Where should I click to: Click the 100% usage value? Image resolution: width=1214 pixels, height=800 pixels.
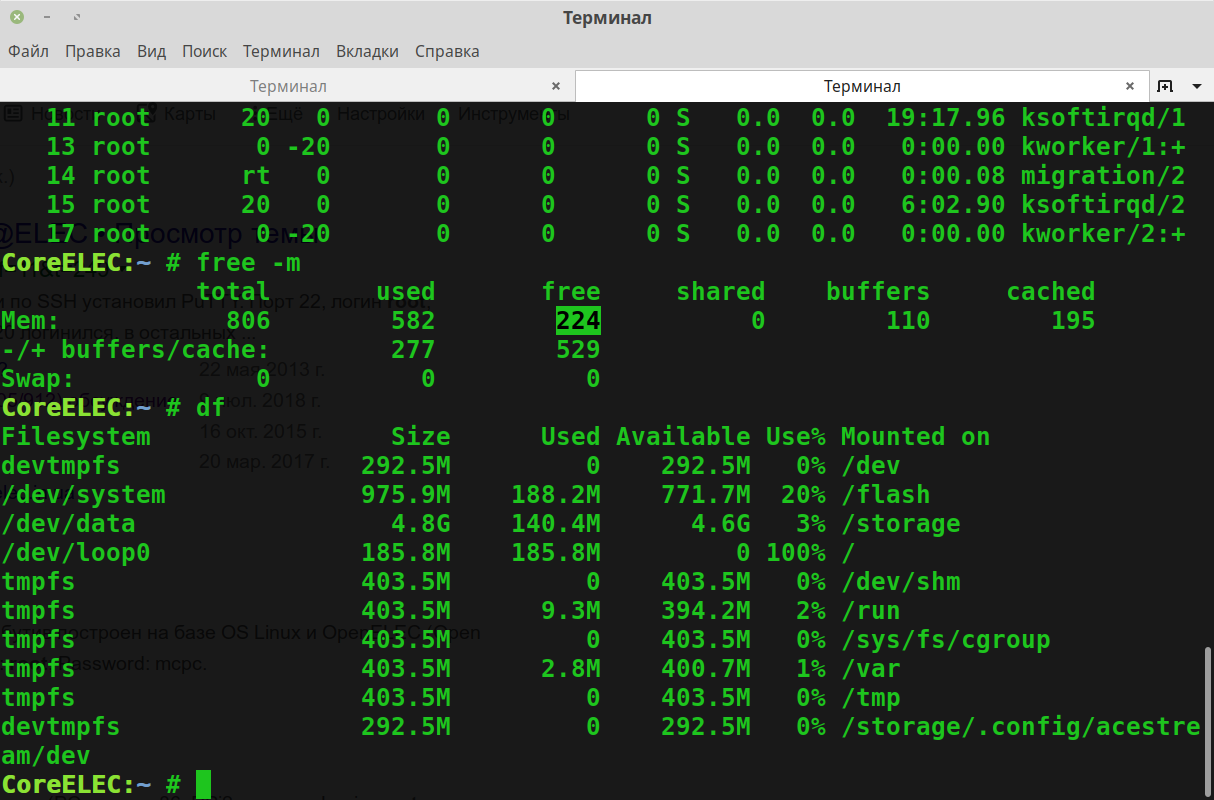[796, 552]
